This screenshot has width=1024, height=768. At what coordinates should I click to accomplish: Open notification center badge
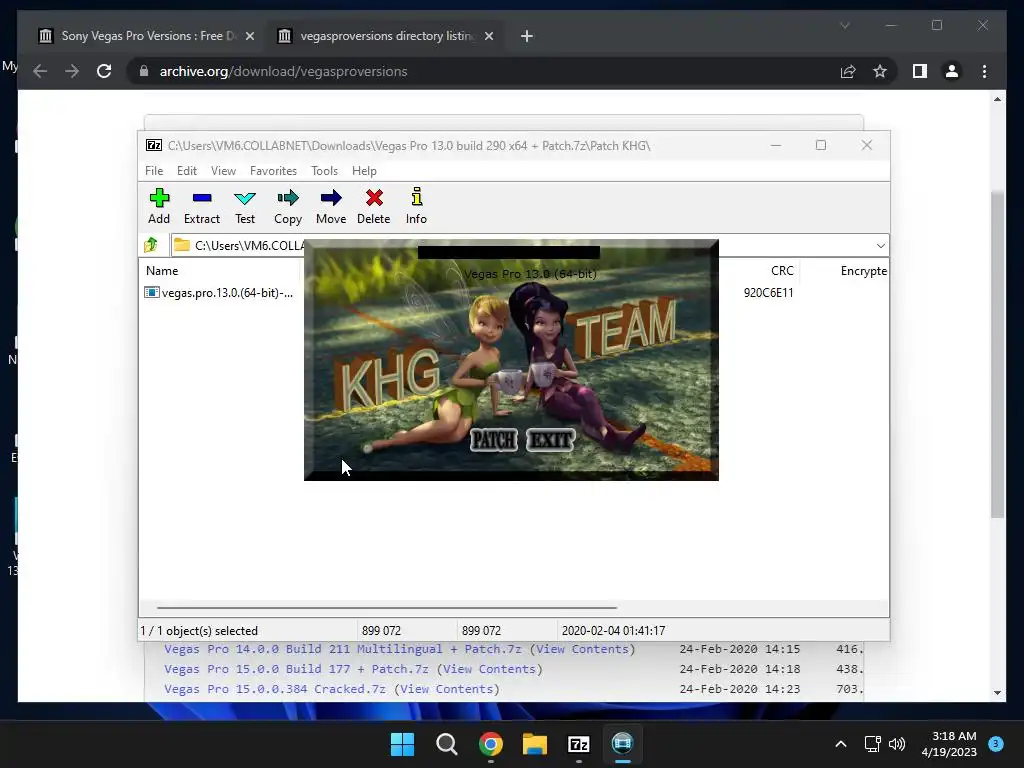995,744
